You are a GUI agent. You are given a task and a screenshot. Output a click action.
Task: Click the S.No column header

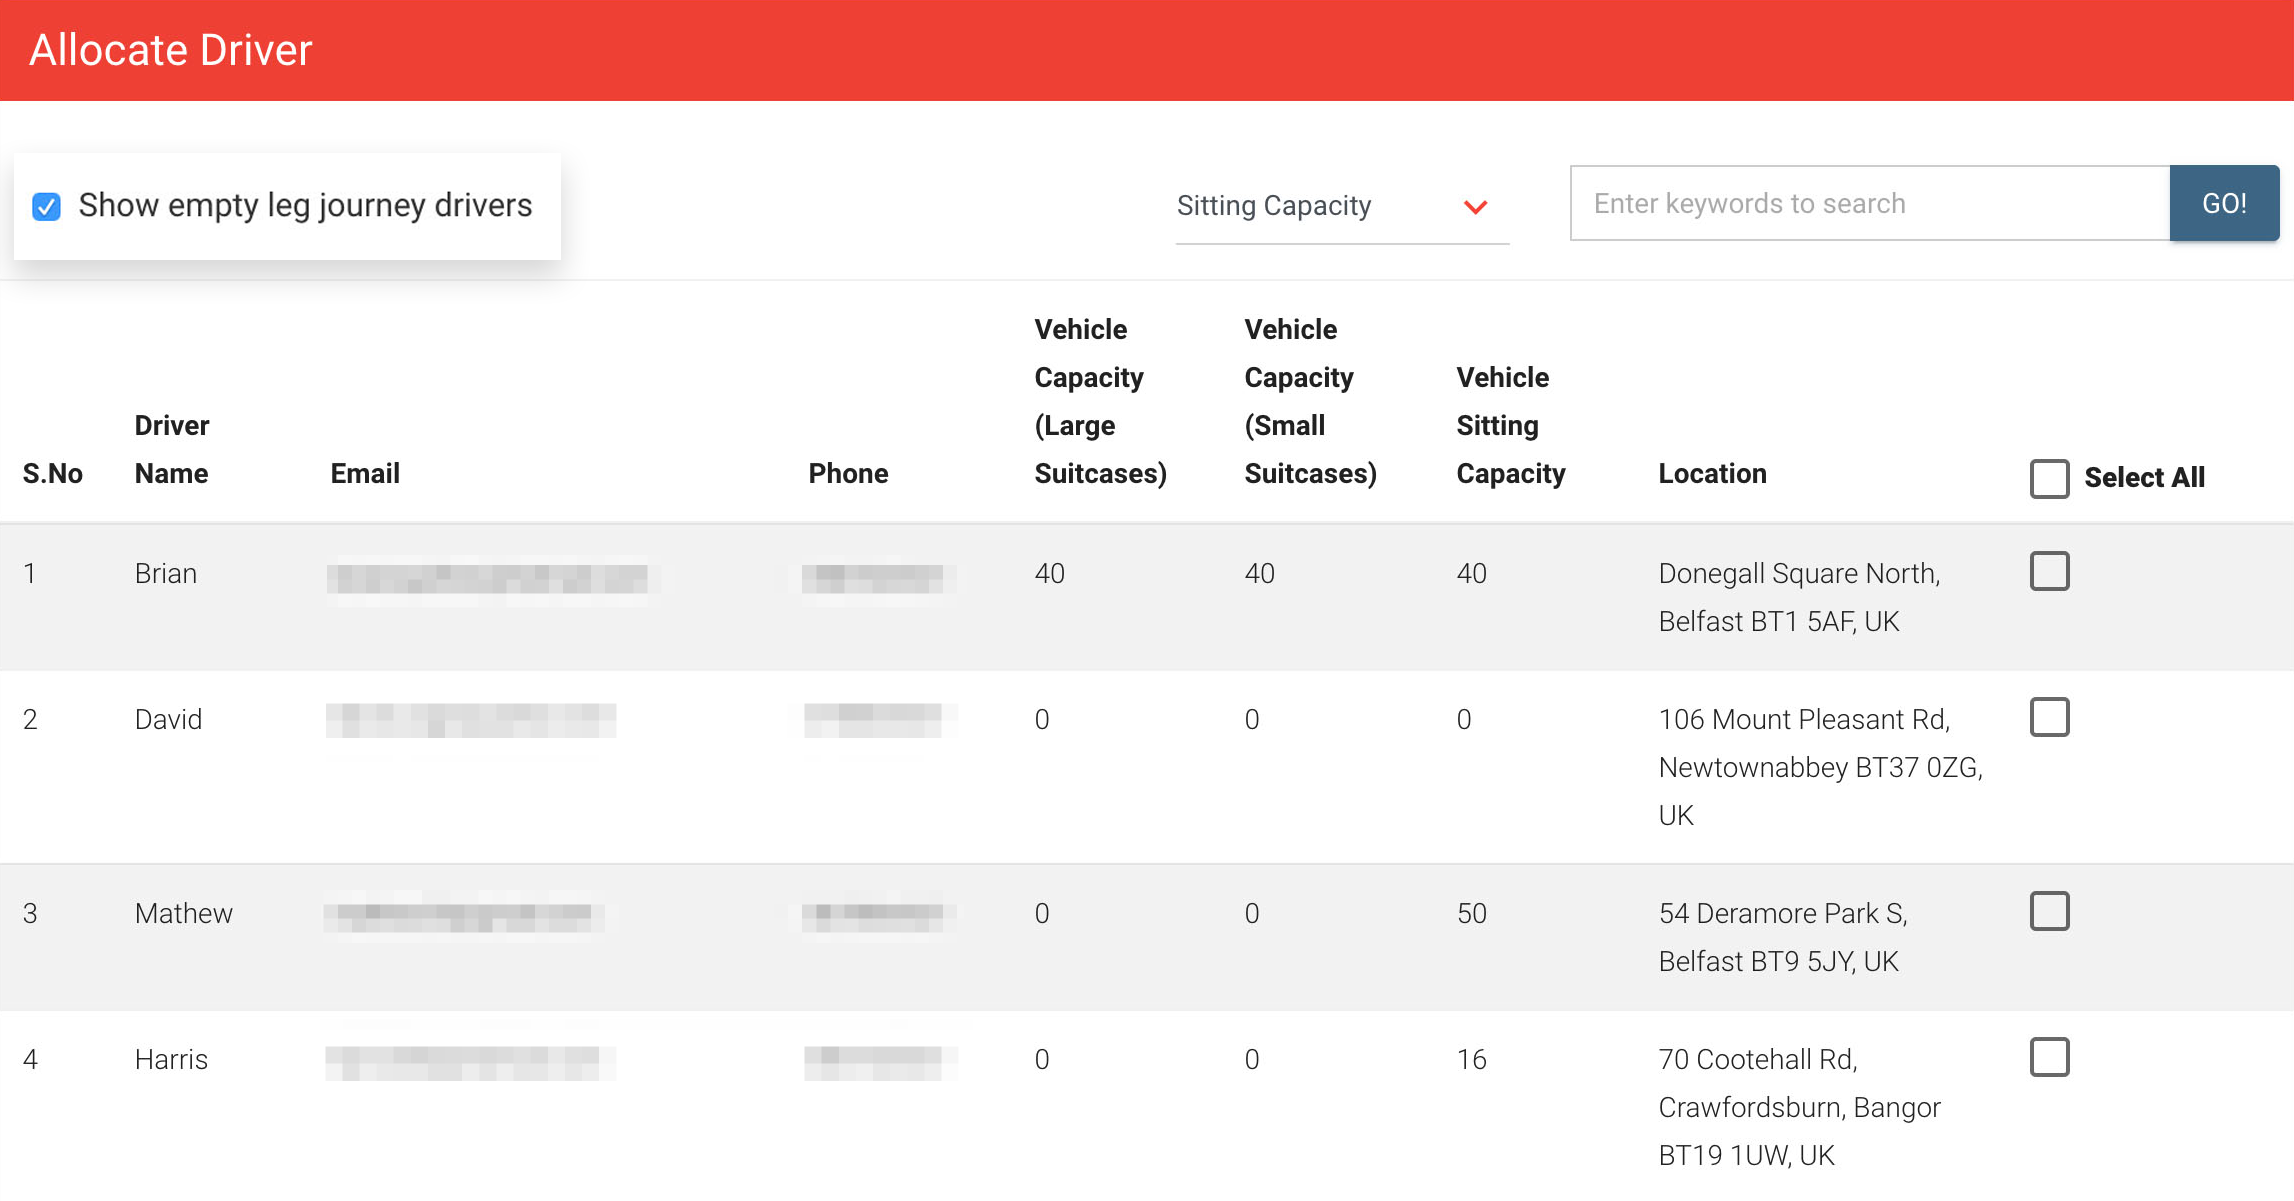pos(53,473)
